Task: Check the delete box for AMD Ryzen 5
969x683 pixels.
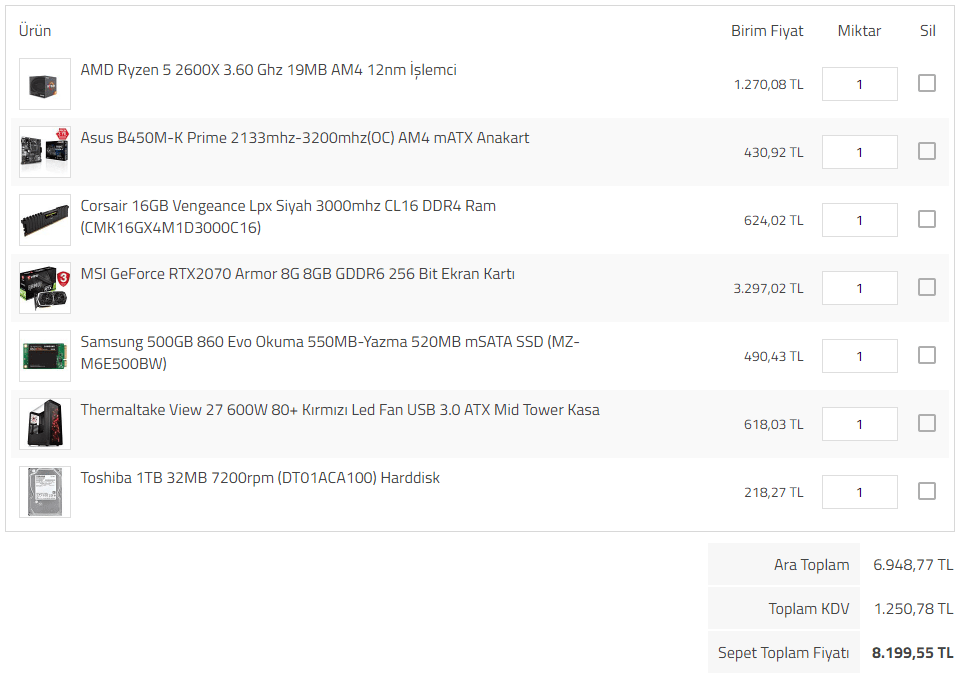Action: point(927,83)
